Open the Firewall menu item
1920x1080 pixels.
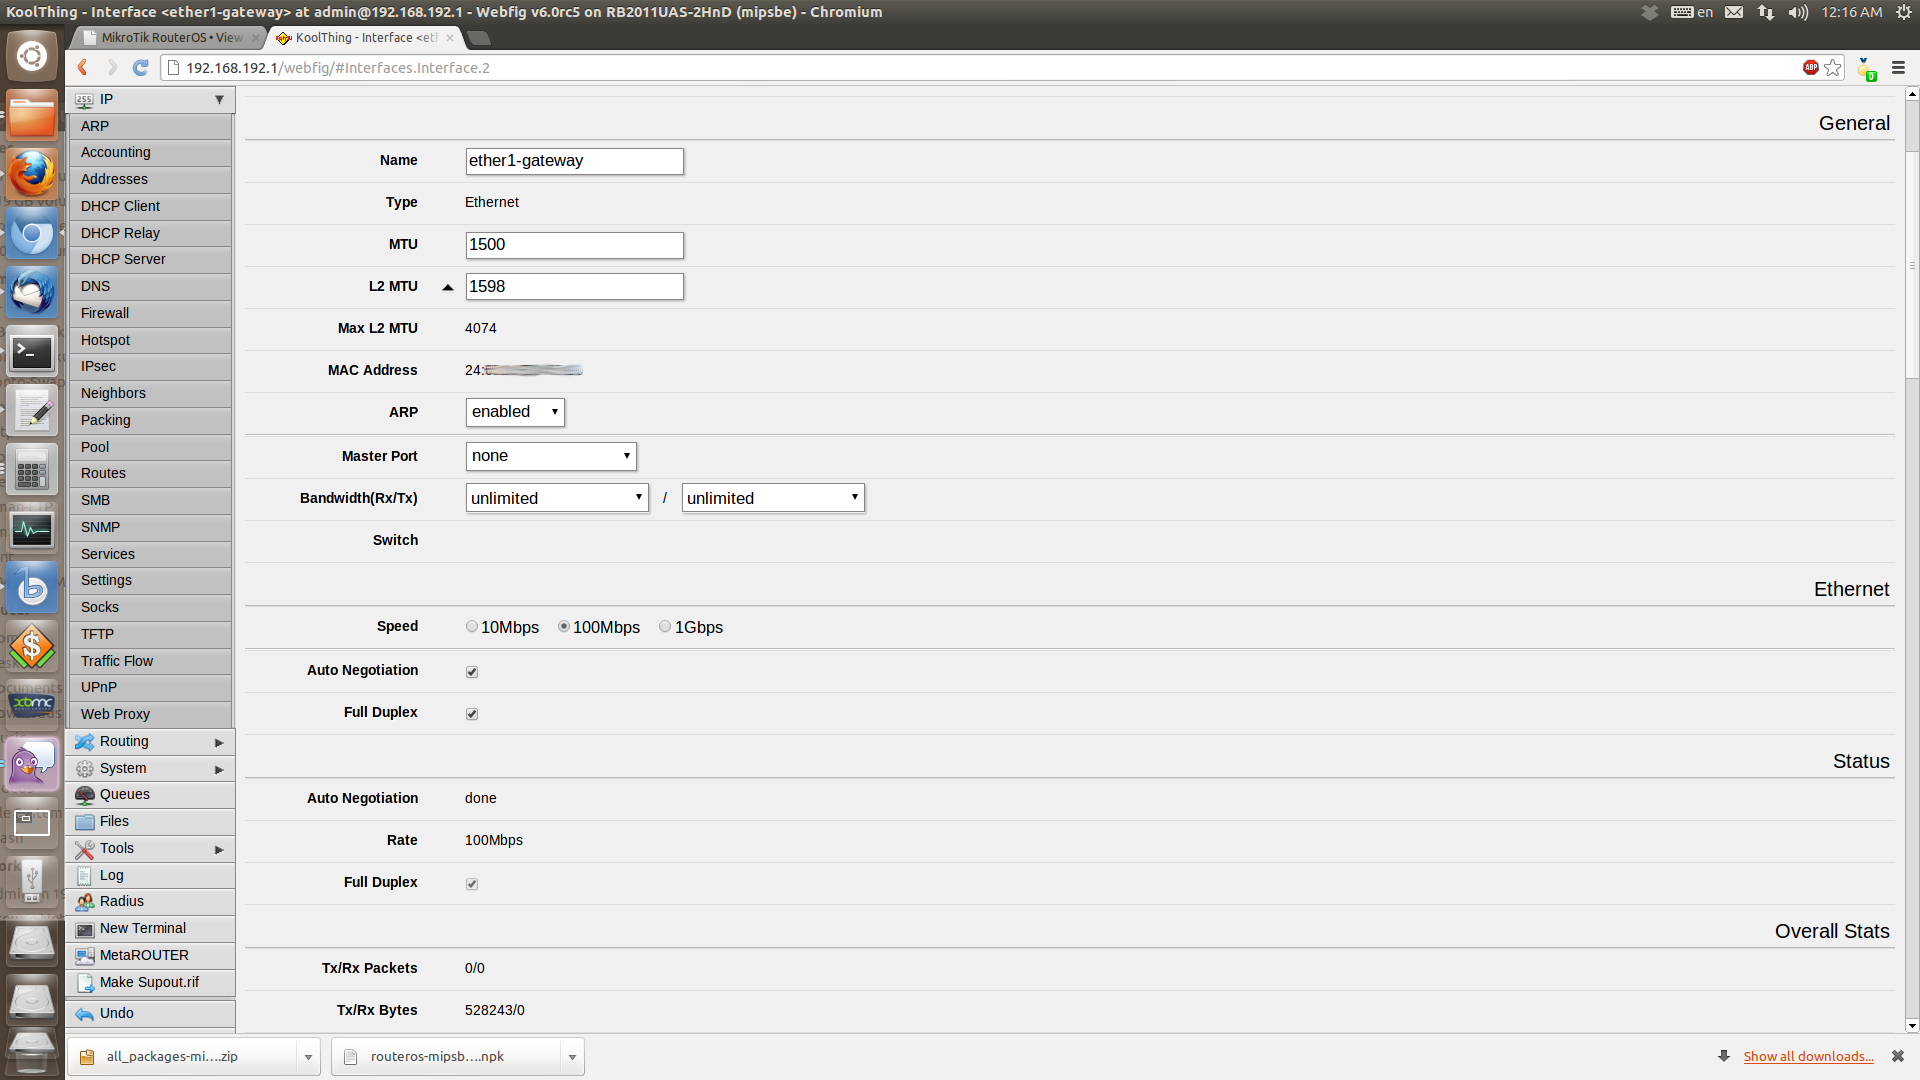(105, 313)
